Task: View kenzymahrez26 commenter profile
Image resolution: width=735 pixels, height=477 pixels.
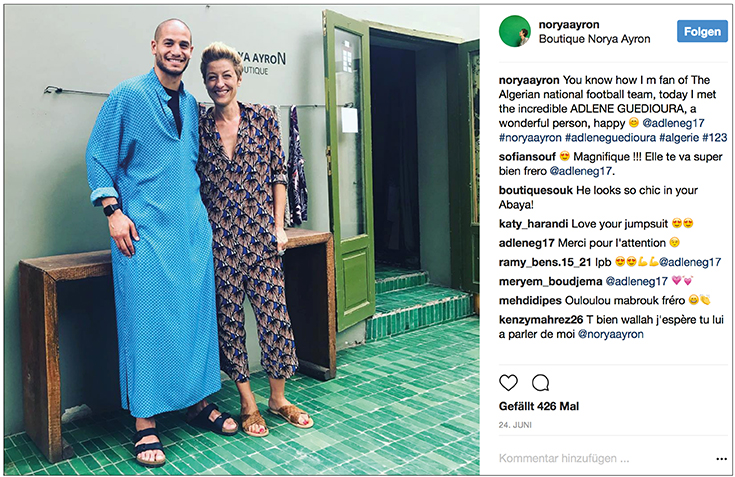Action: [541, 320]
